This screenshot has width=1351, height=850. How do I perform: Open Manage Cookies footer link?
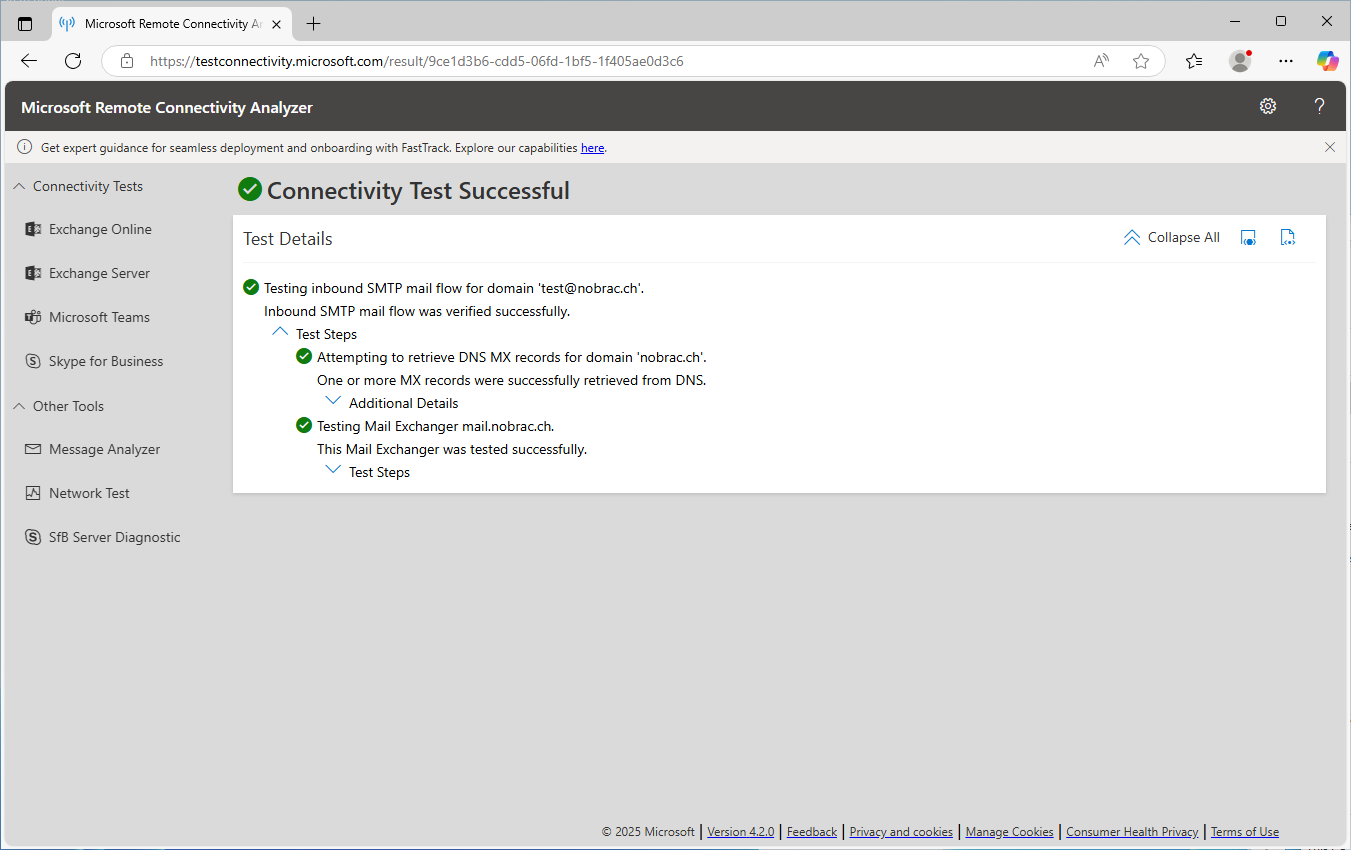click(x=1010, y=832)
